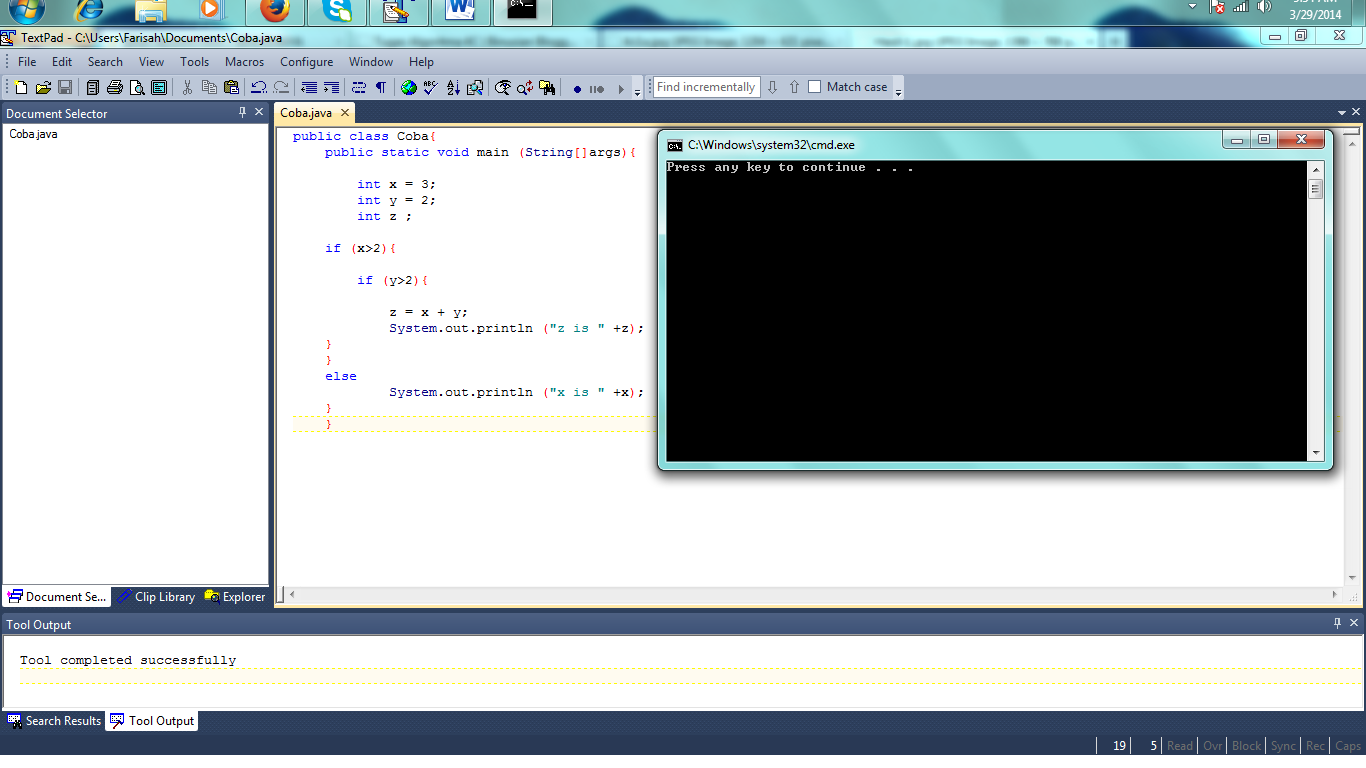Open the Macros menu

[x=245, y=62]
